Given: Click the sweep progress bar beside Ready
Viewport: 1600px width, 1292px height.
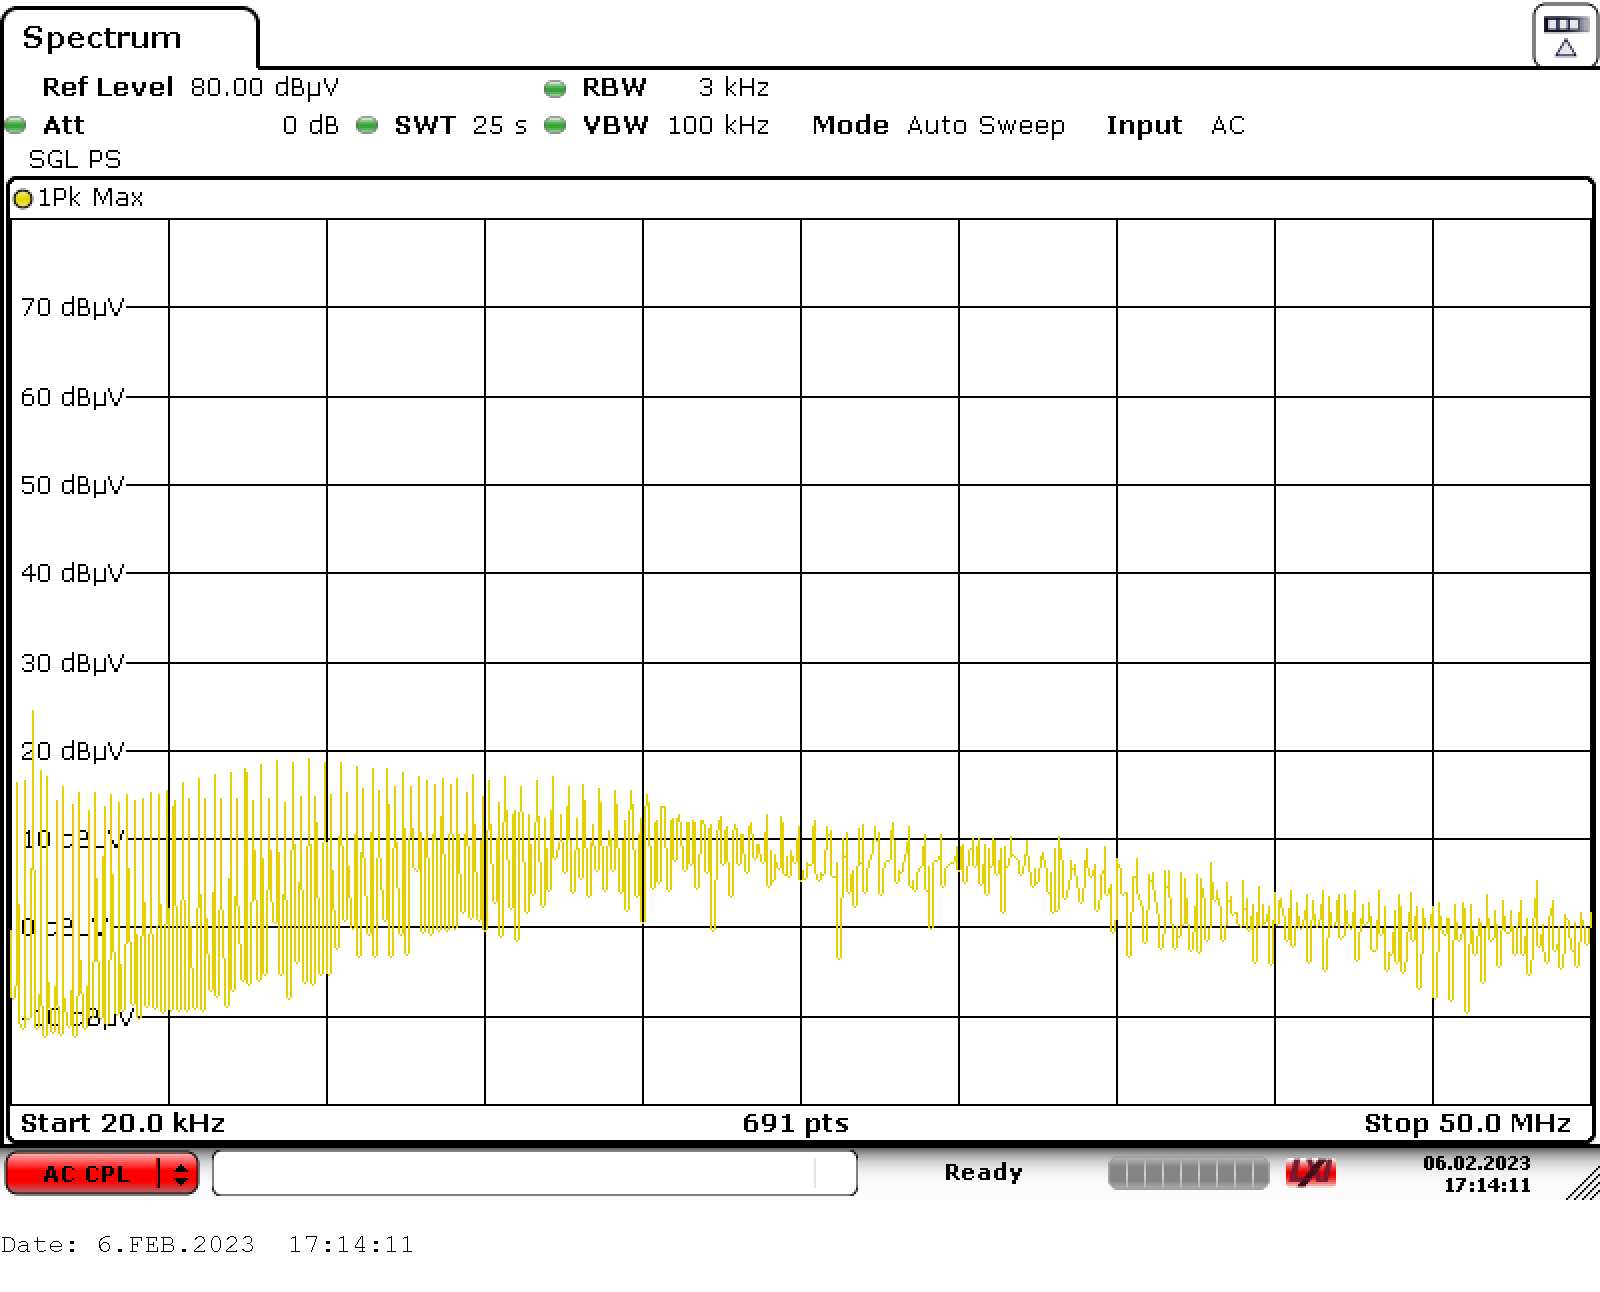Looking at the screenshot, I should [x=1187, y=1173].
